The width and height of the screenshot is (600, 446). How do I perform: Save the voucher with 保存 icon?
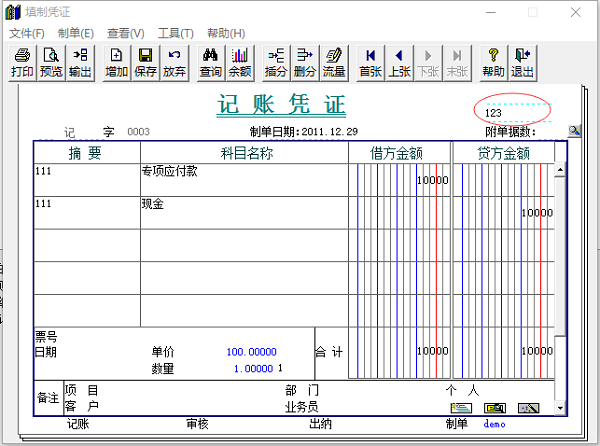tap(145, 63)
